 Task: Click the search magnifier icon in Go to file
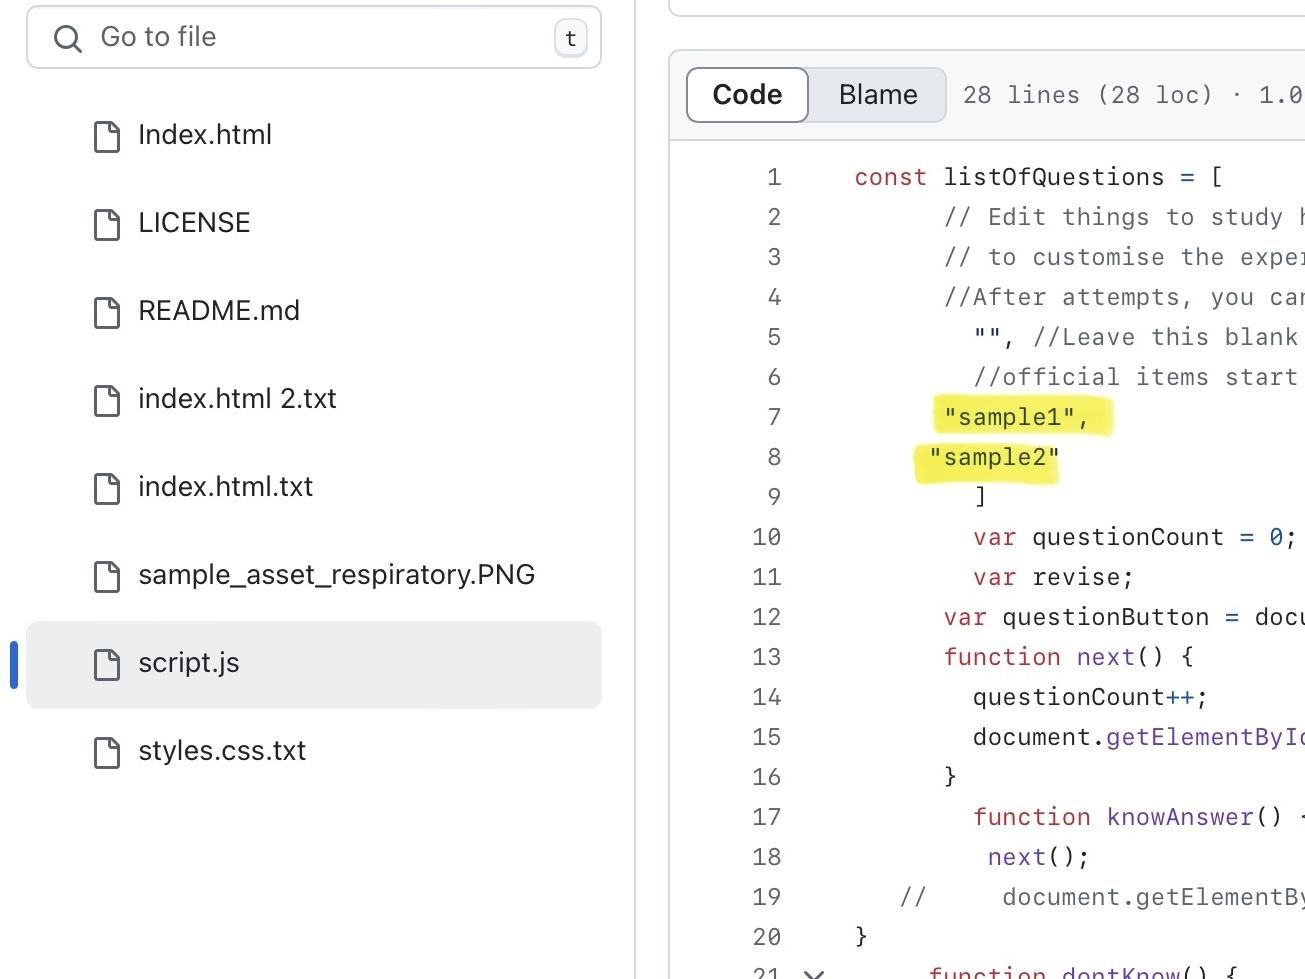68,38
